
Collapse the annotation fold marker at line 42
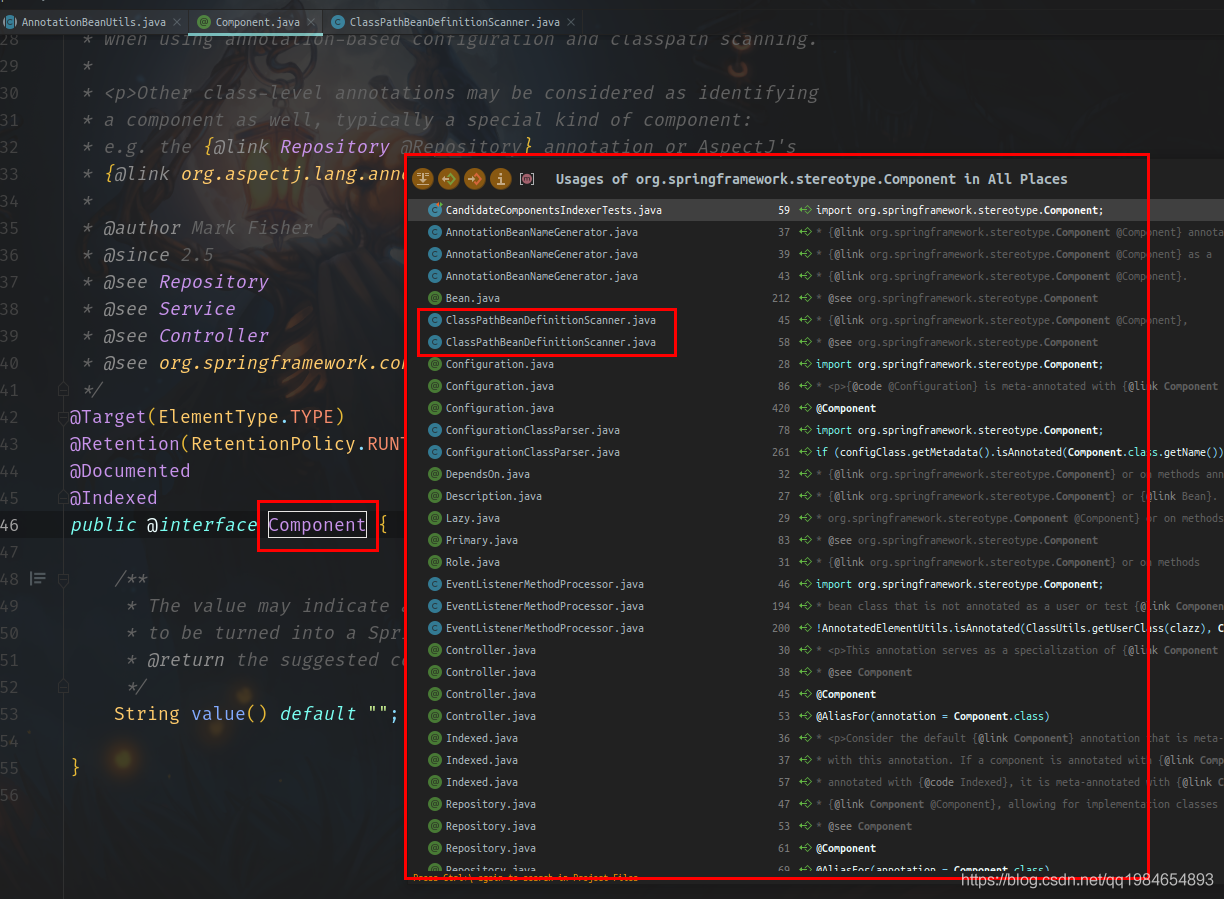[x=62, y=417]
